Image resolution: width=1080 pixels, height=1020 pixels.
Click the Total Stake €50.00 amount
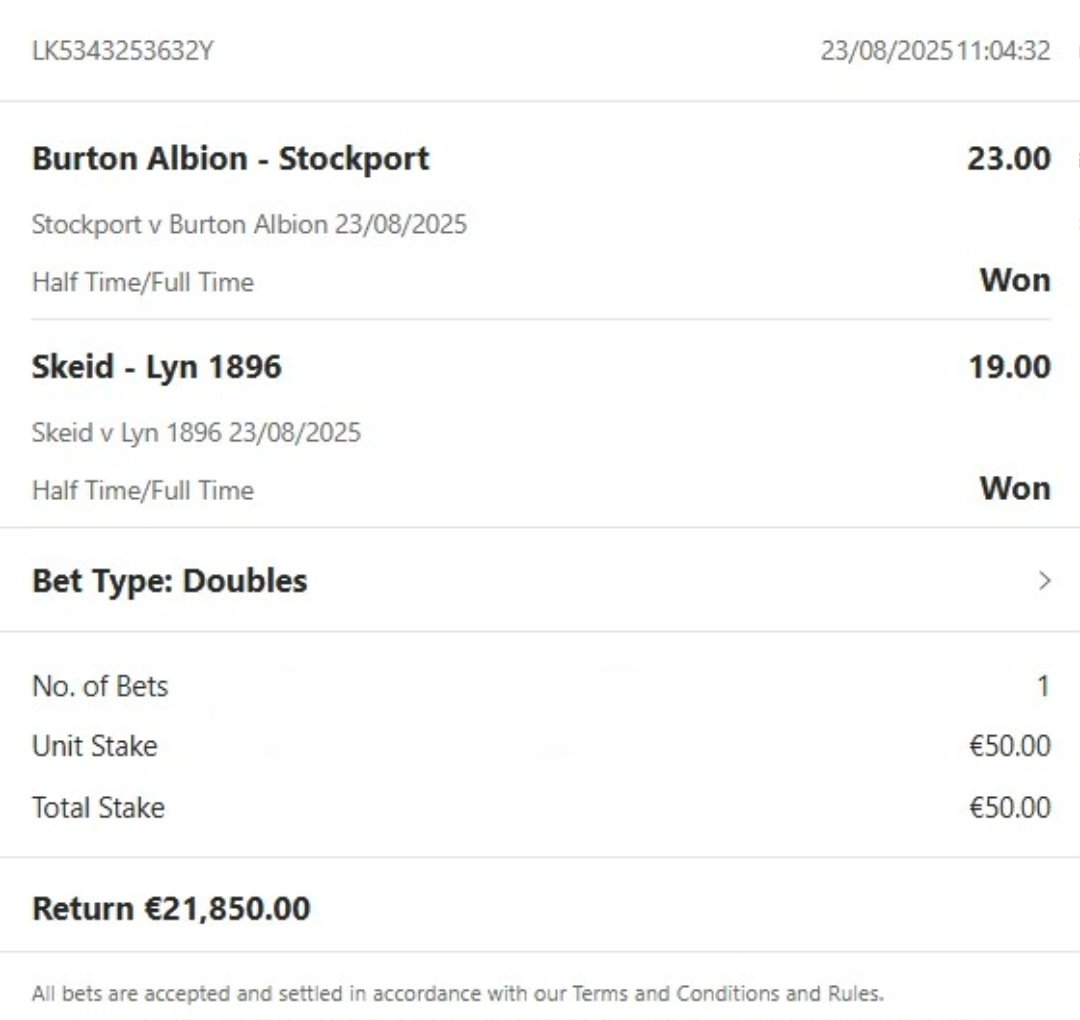tap(1009, 808)
